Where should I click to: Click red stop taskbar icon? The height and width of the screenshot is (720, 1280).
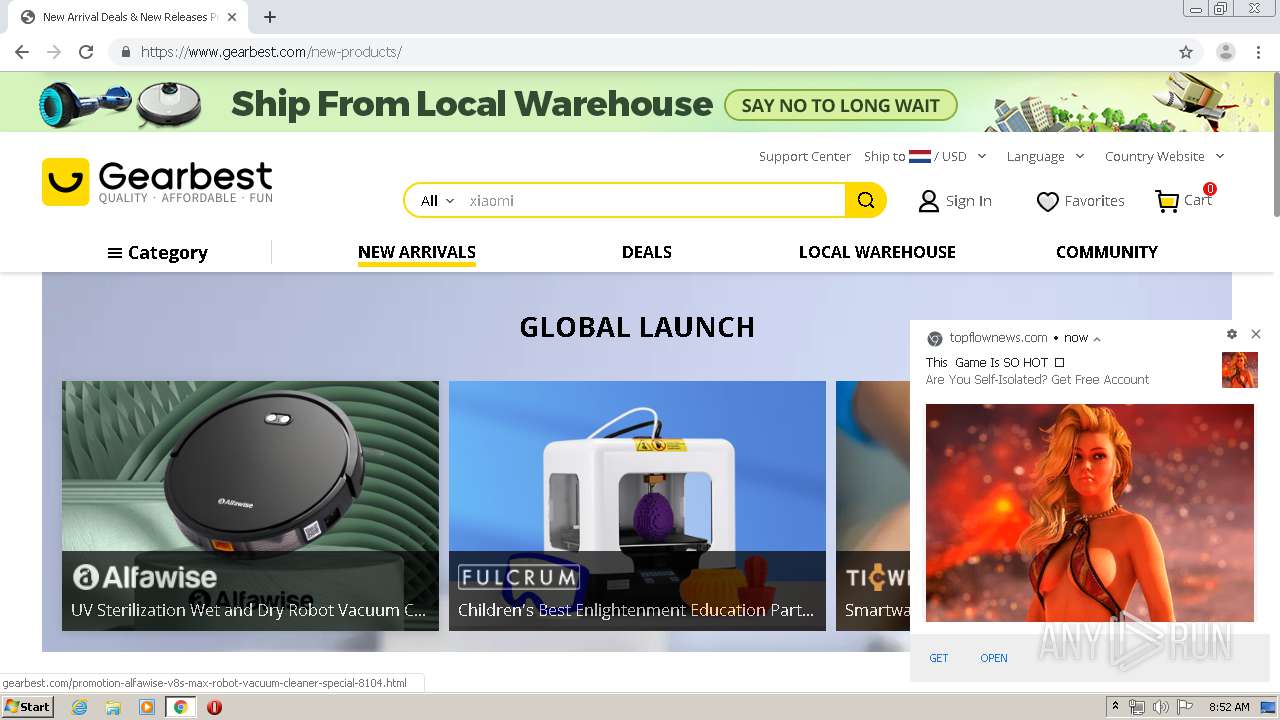214,707
